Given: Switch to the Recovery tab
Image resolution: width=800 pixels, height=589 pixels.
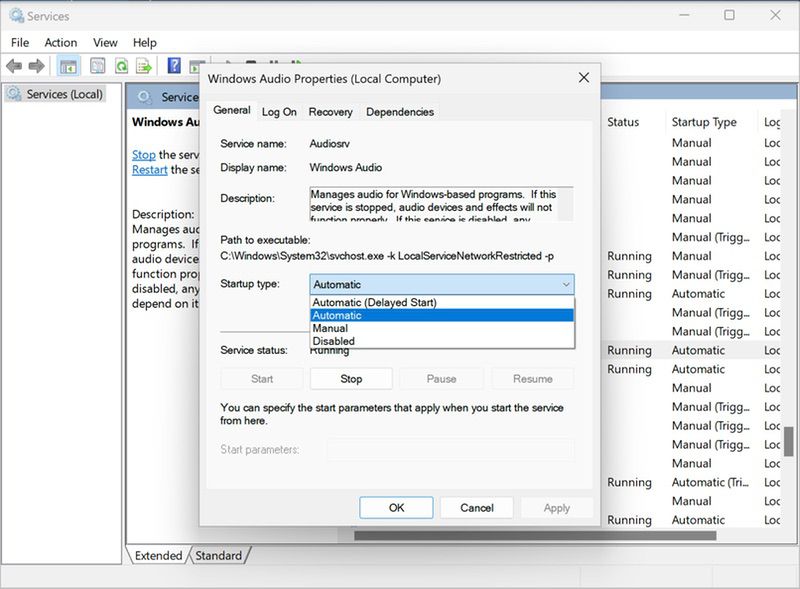Looking at the screenshot, I should pyautogui.click(x=330, y=112).
